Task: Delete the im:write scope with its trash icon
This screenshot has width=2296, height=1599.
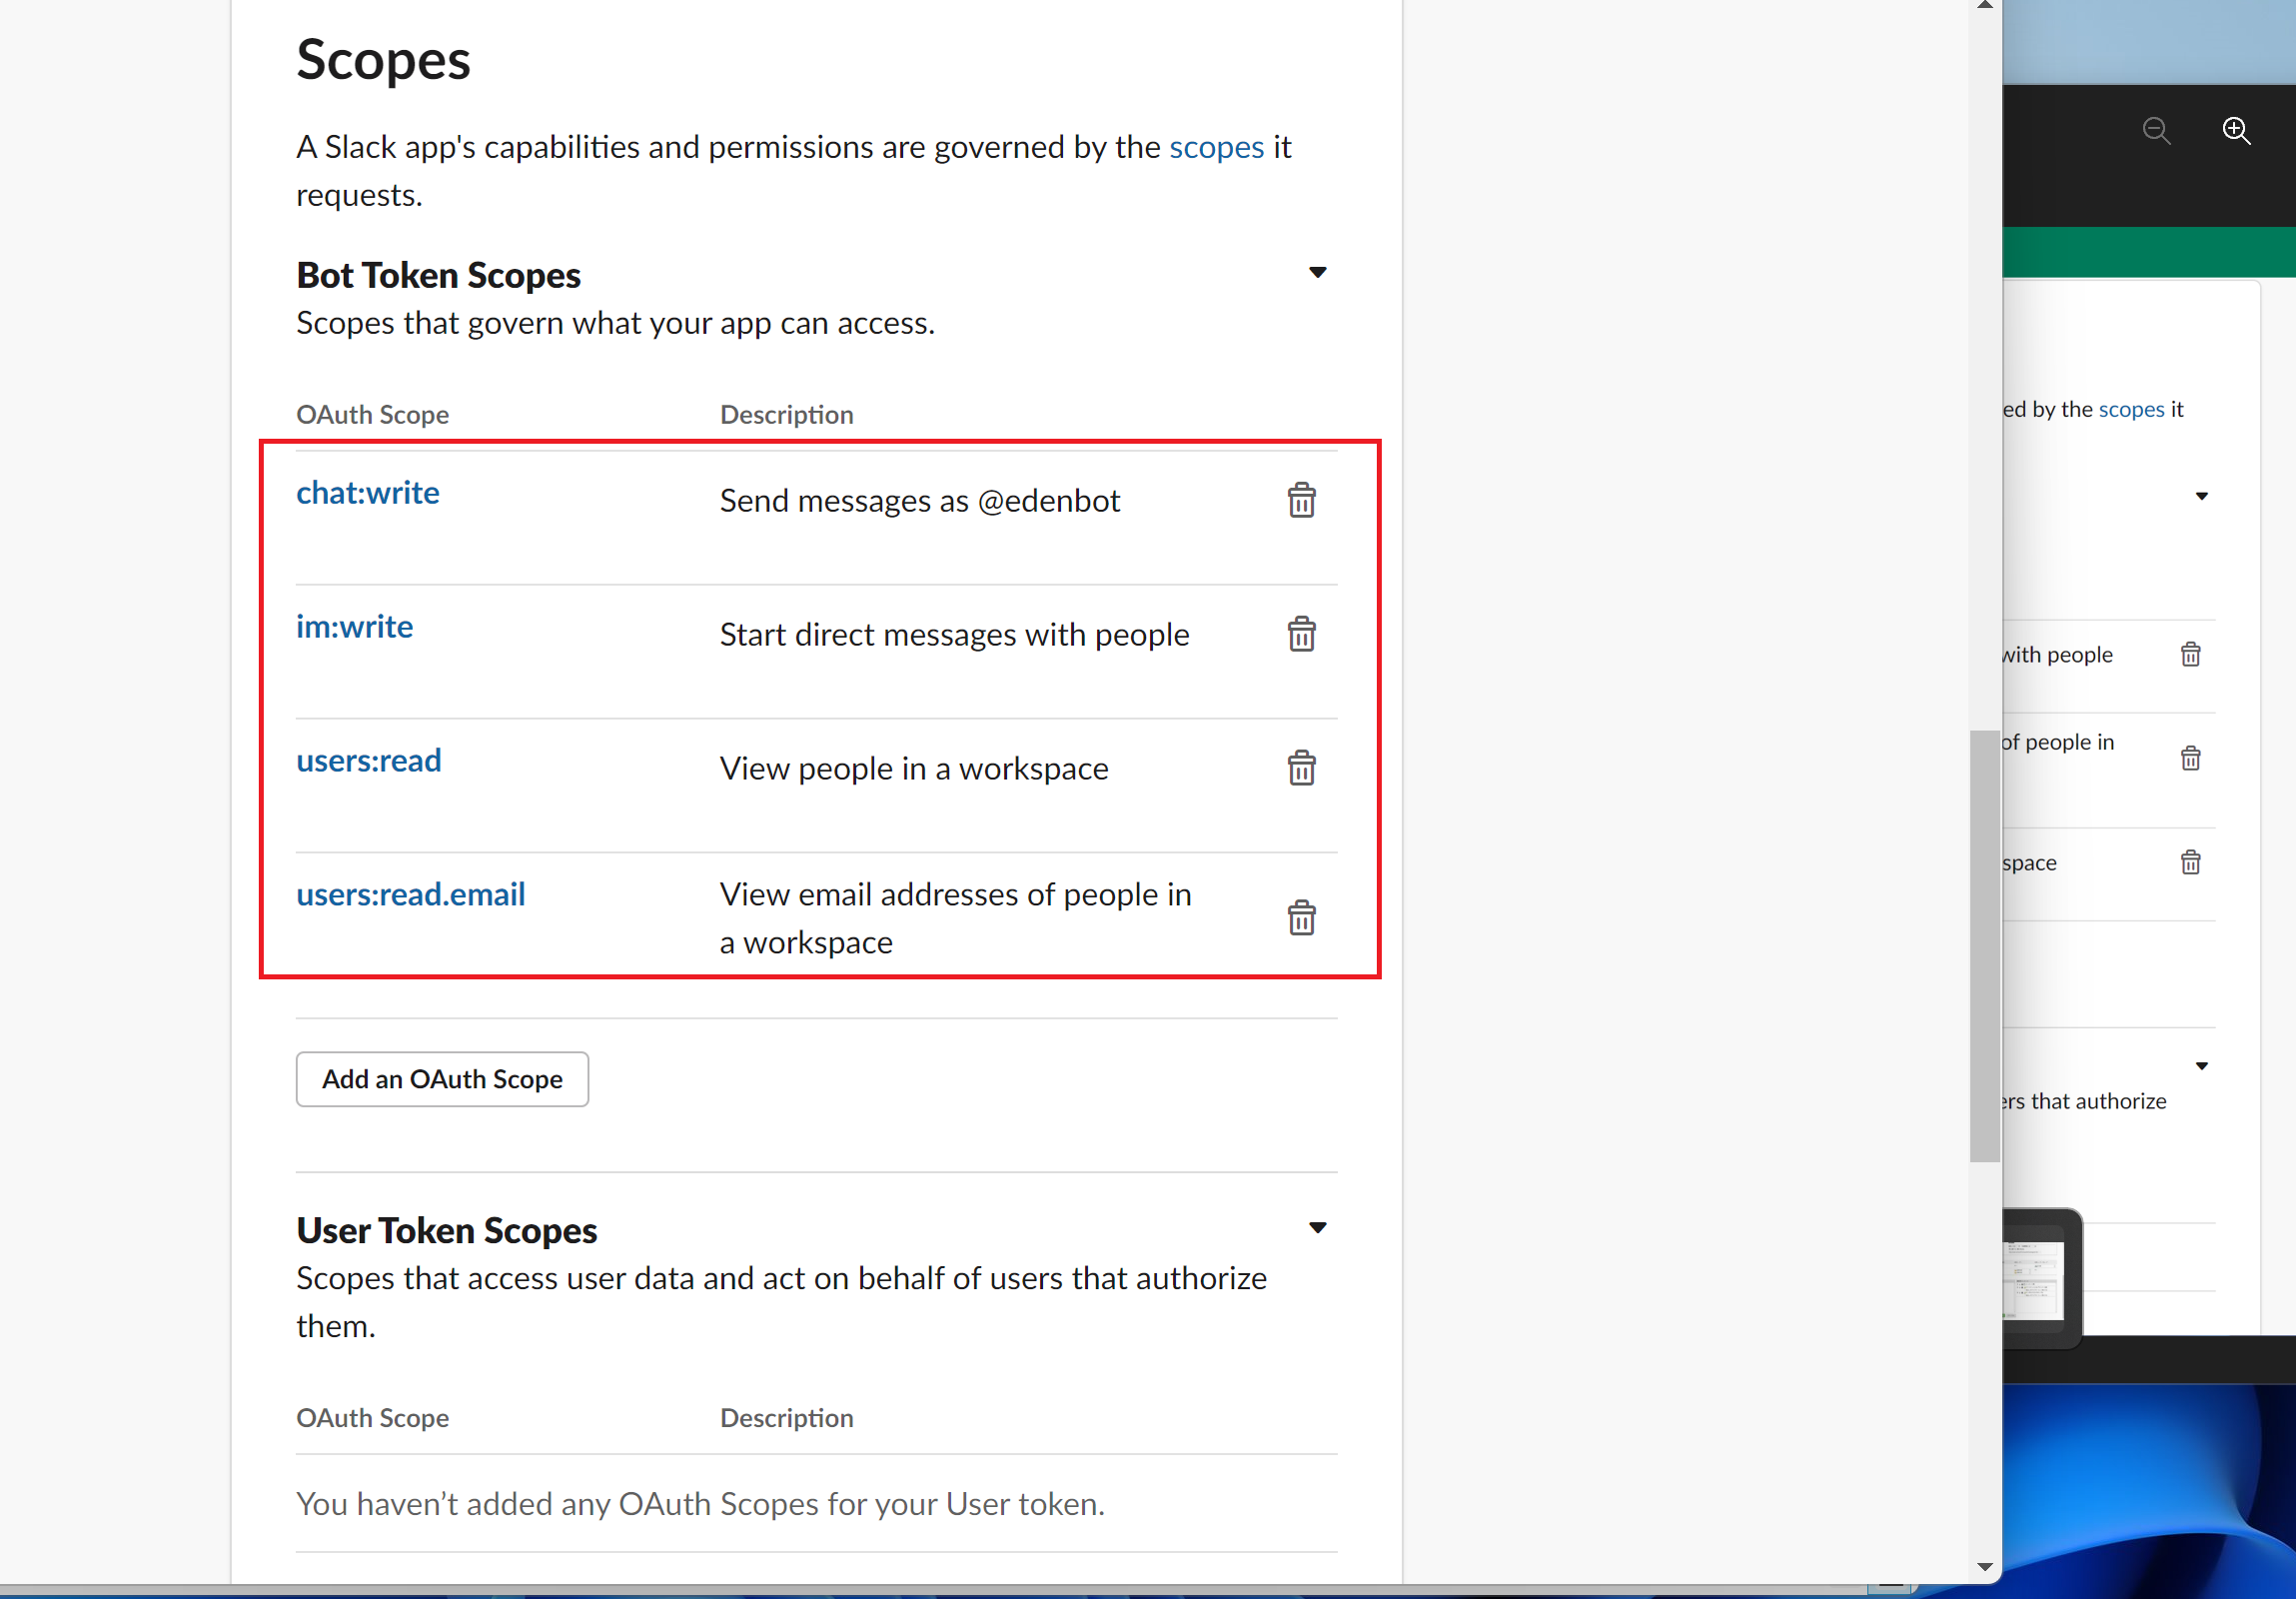Action: 1301,634
